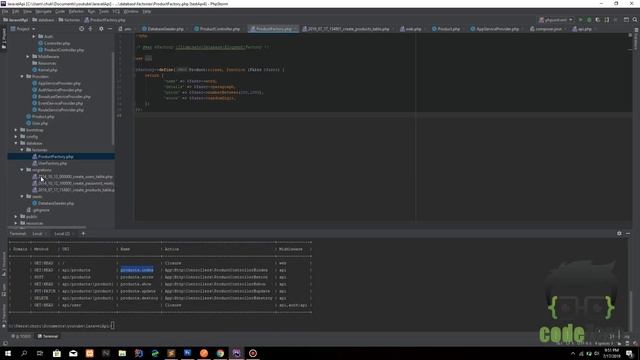Expand the public folder
The height and width of the screenshot is (360, 640).
(x=16, y=217)
